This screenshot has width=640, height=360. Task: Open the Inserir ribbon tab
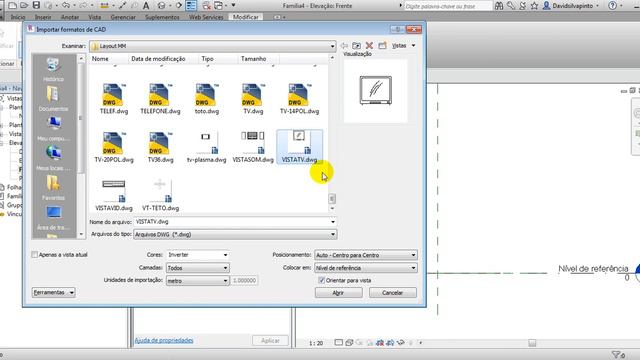tap(43, 17)
